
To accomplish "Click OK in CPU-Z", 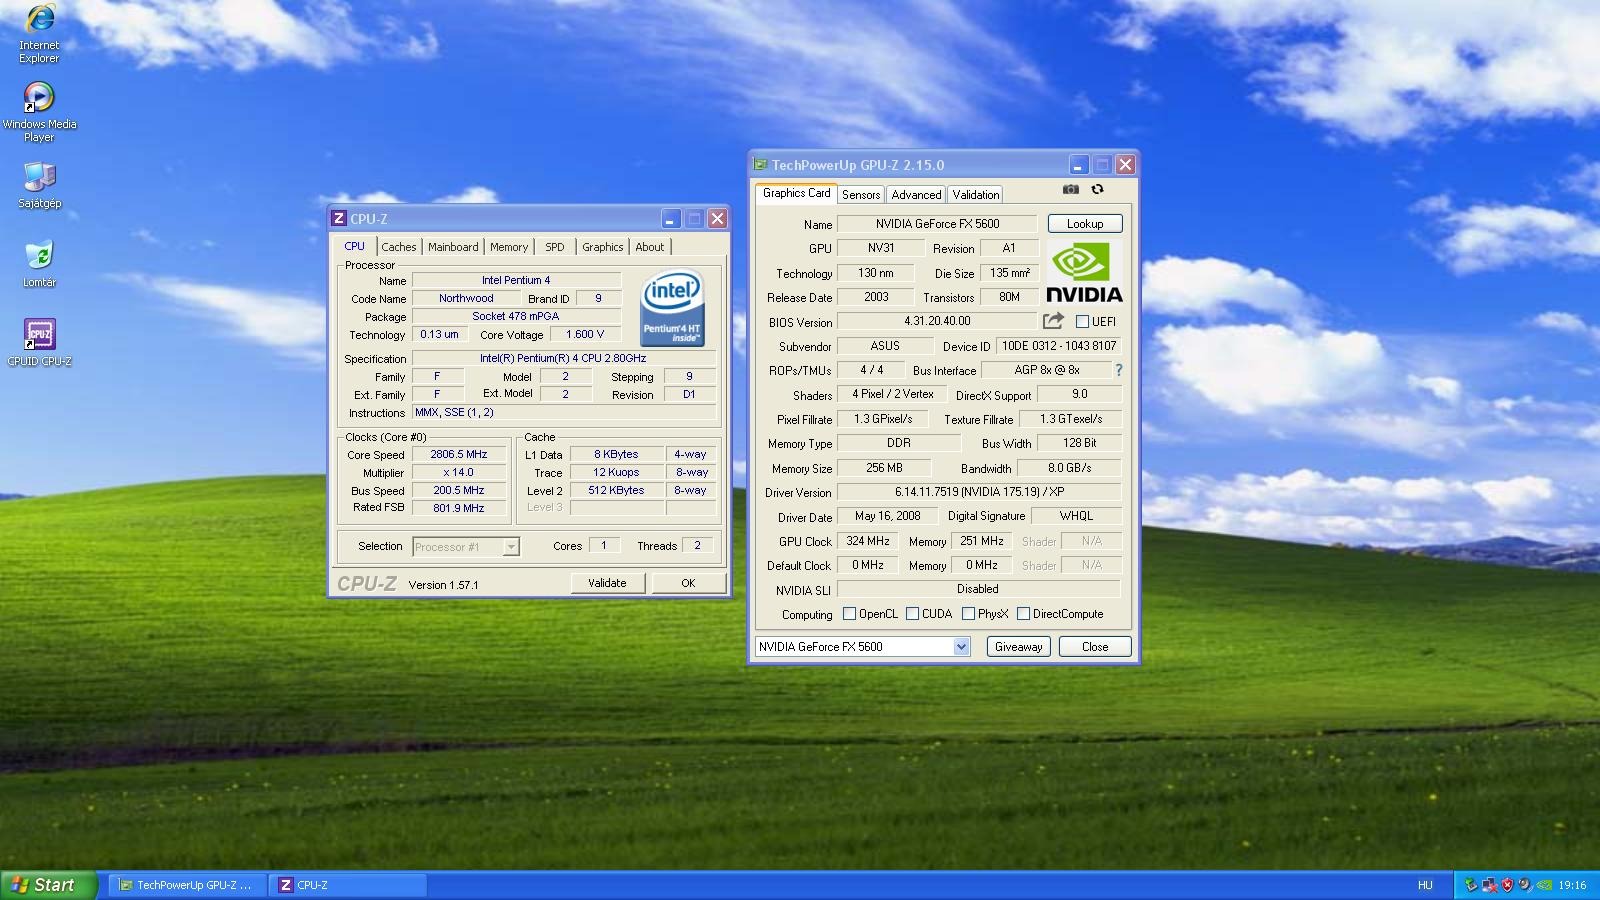I will 688,583.
